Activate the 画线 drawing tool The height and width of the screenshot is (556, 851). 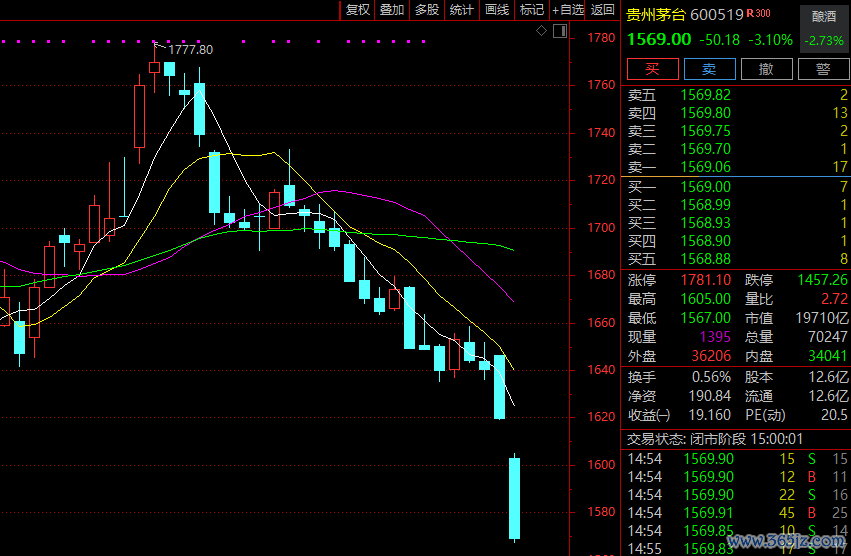497,10
